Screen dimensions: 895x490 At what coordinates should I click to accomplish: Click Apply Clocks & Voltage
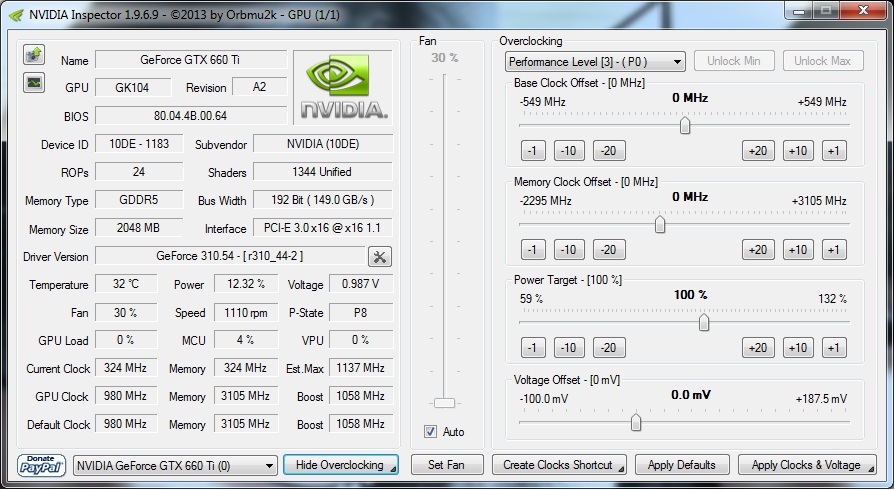point(807,465)
